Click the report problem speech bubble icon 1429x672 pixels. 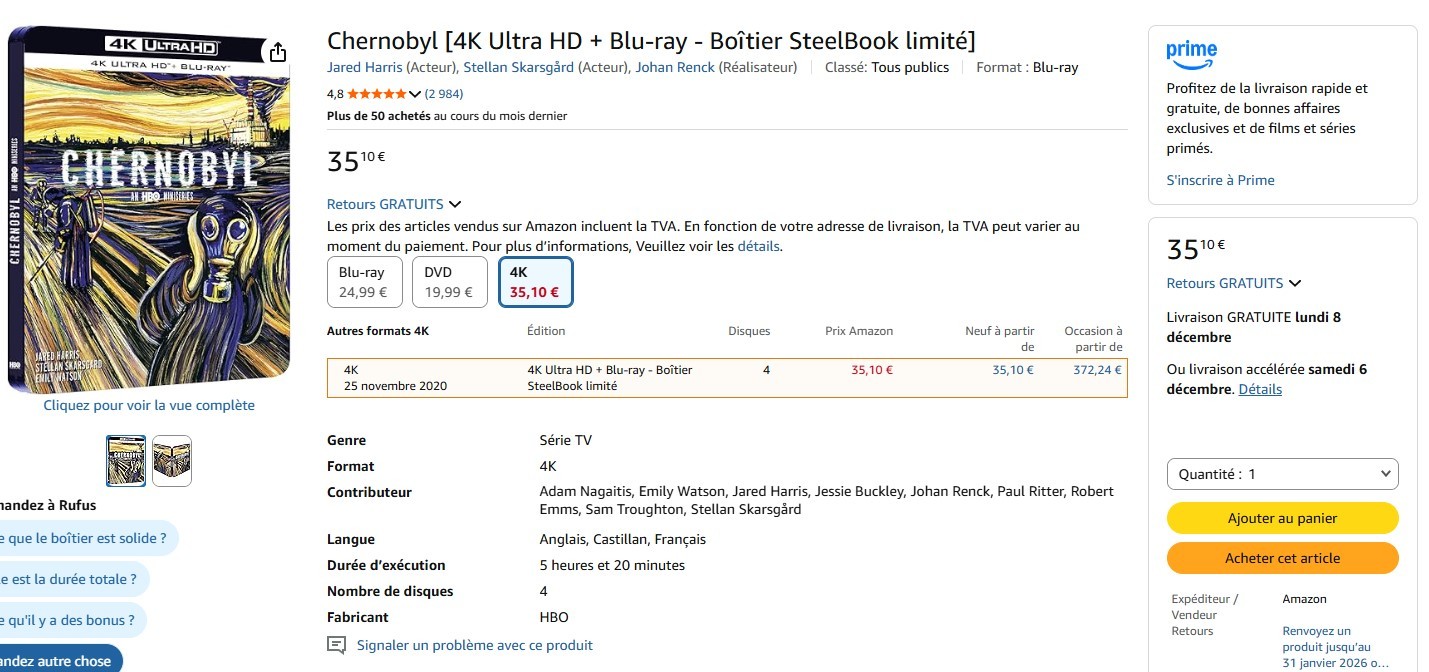[x=337, y=645]
